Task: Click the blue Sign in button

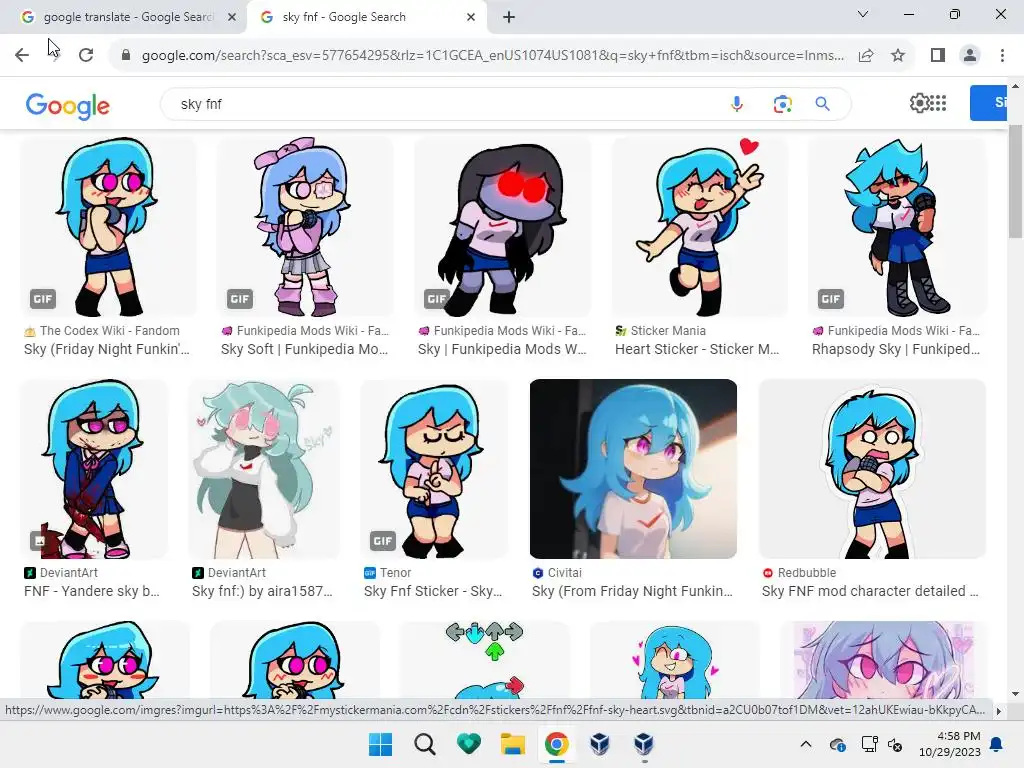Action: point(988,103)
